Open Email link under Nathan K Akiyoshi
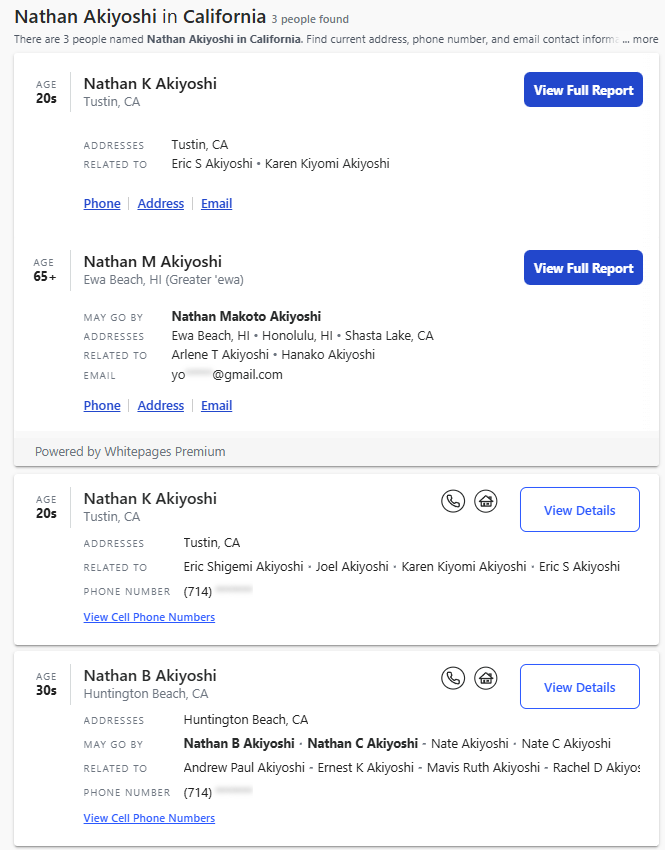The width and height of the screenshot is (665, 850). pyautogui.click(x=216, y=203)
